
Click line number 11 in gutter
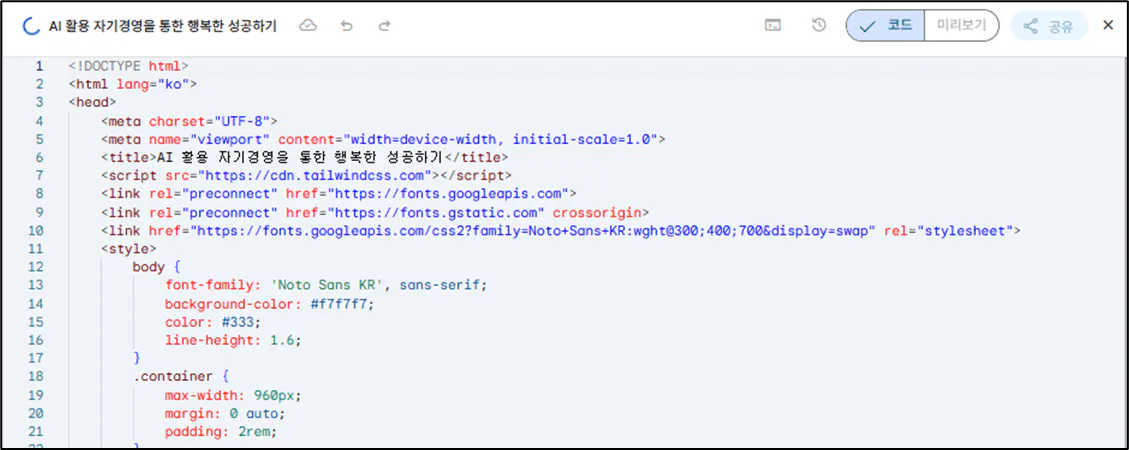tap(36, 249)
